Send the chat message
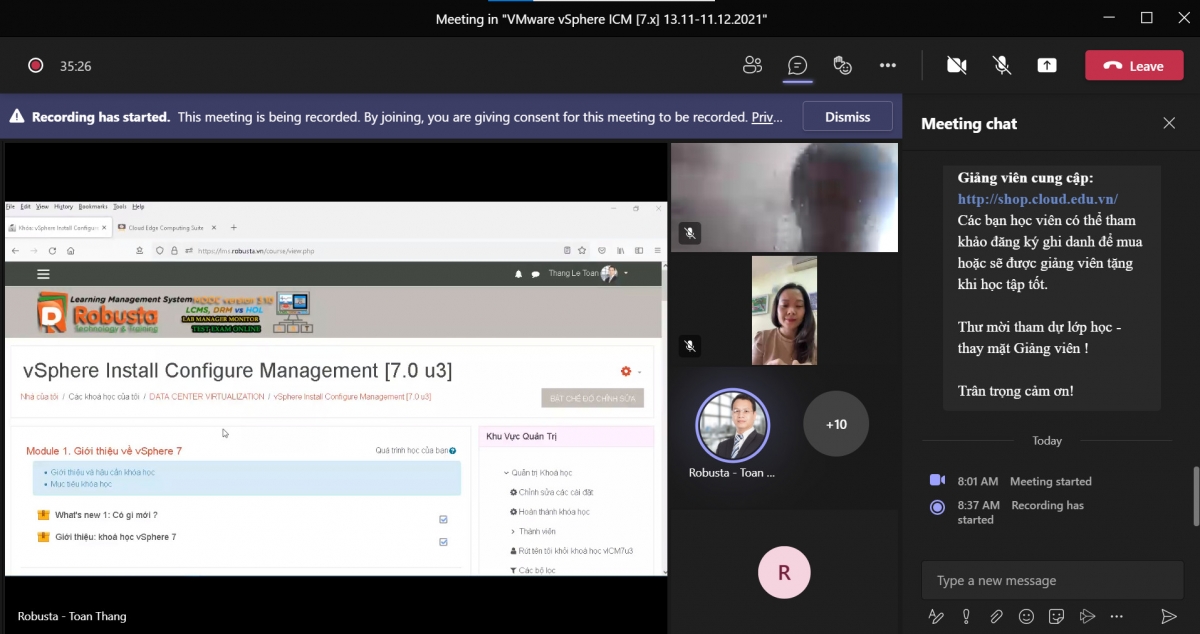The width and height of the screenshot is (1200, 634). point(1169,616)
